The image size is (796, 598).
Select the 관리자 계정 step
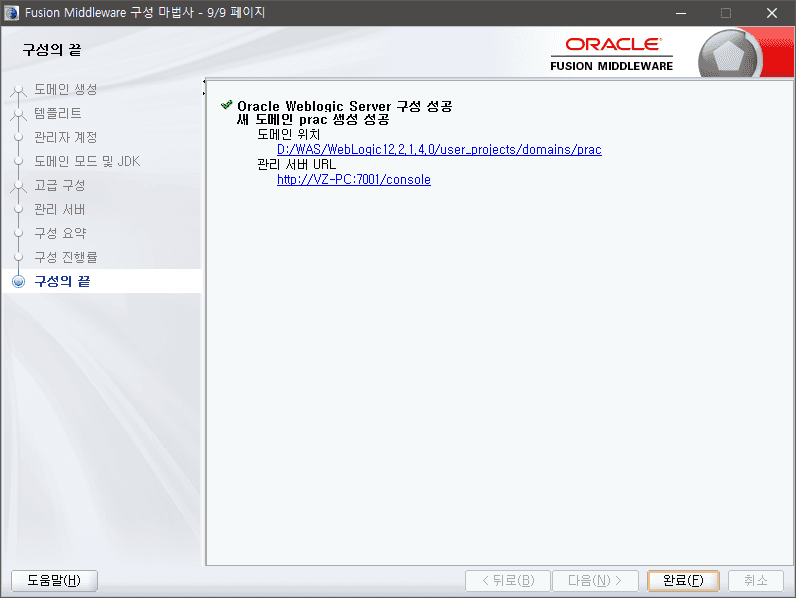(x=65, y=137)
